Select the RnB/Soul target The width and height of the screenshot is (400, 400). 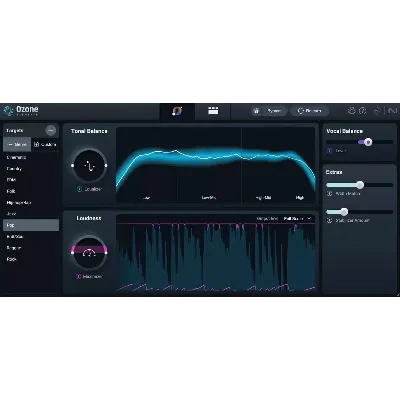click(x=31, y=236)
